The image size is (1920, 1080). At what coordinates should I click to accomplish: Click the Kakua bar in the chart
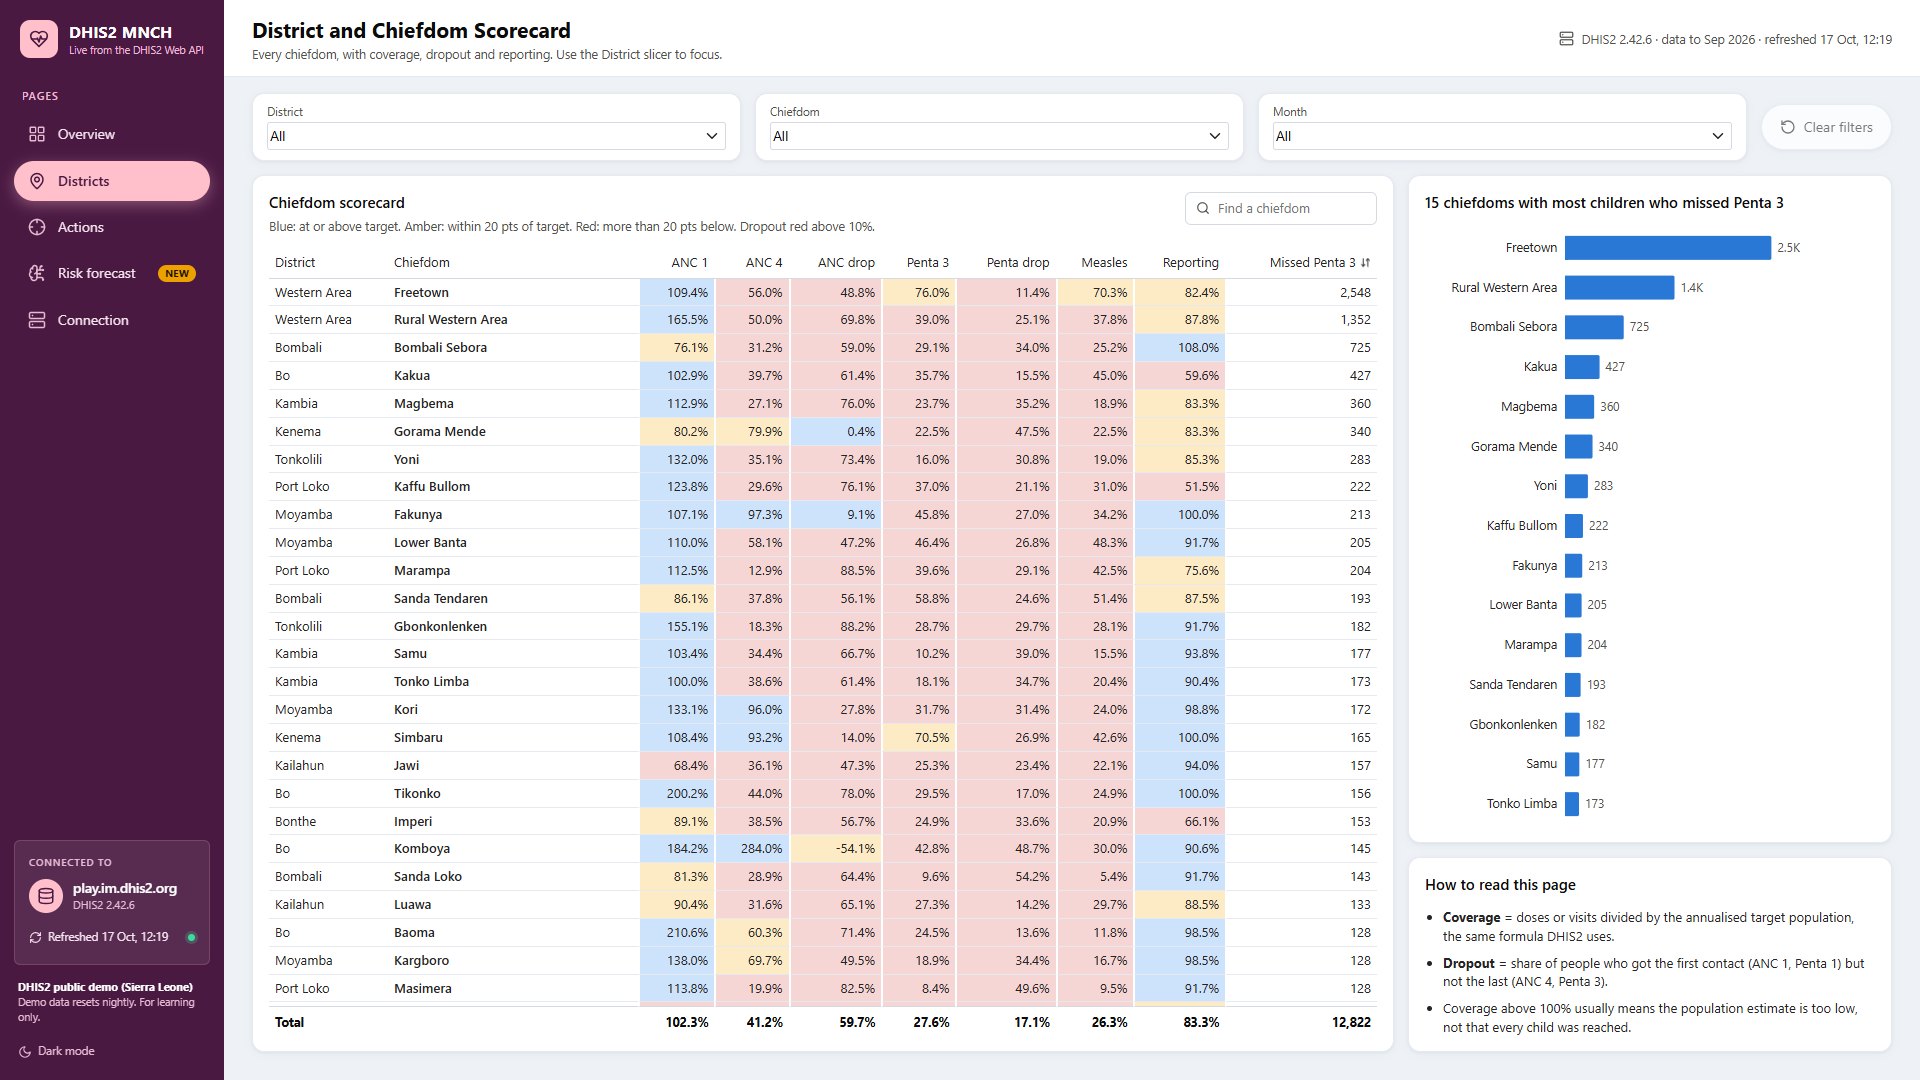click(x=1582, y=367)
